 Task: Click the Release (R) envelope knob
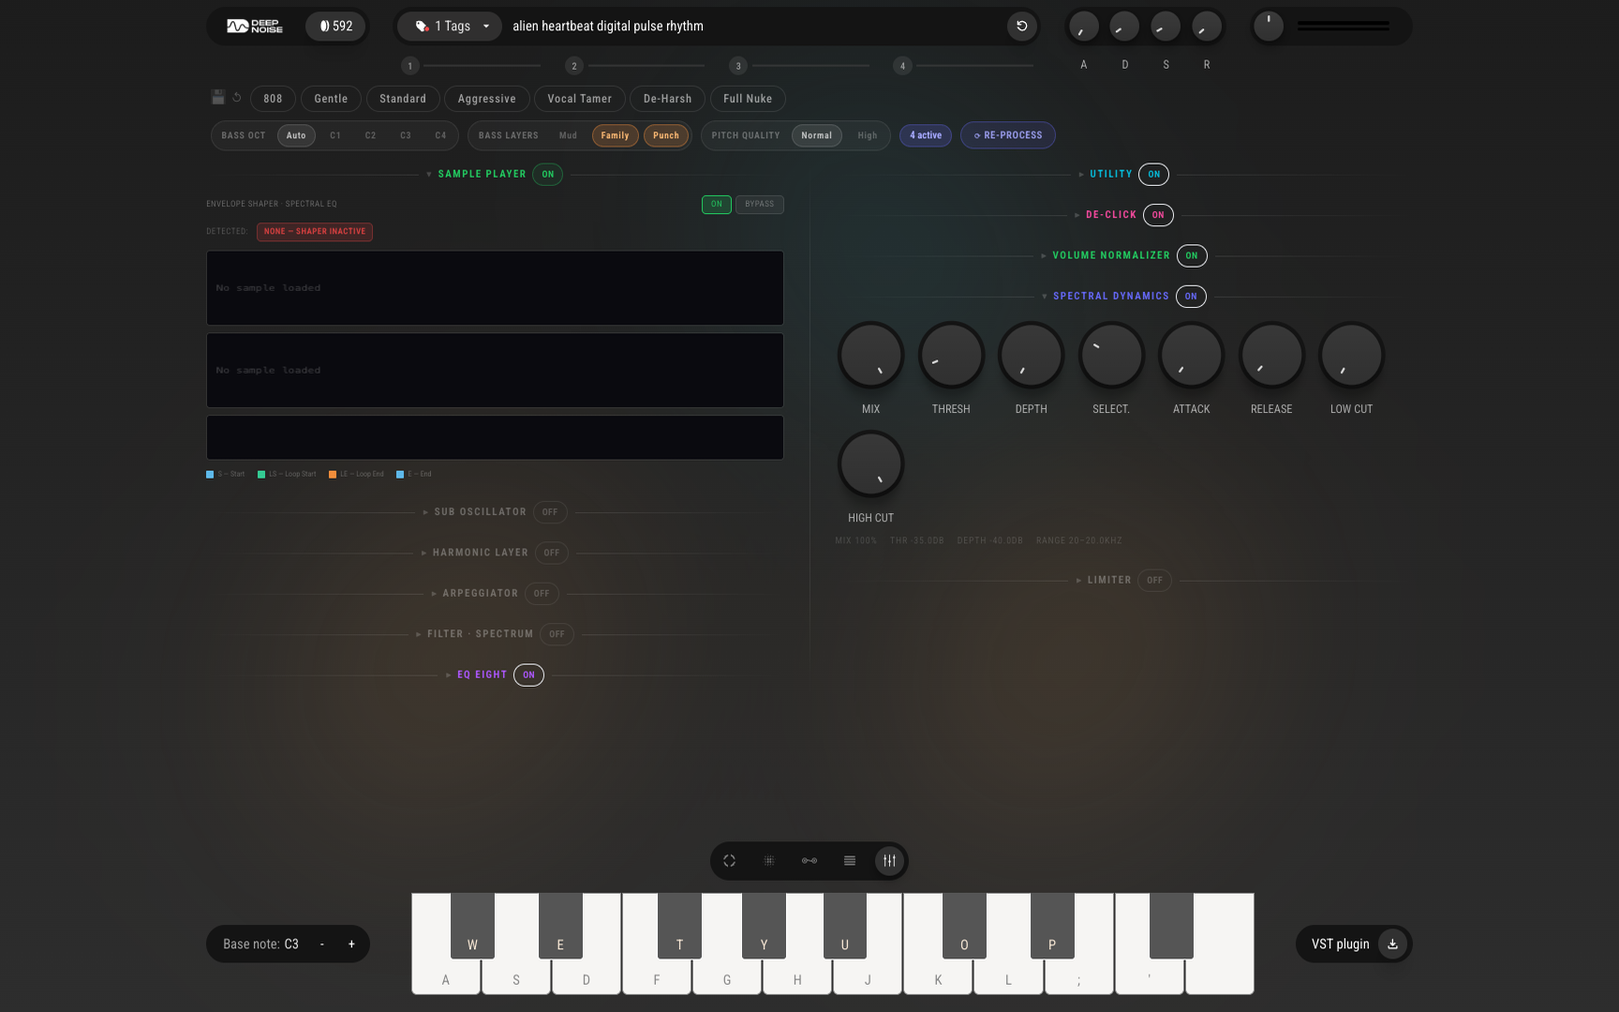[x=1206, y=27]
